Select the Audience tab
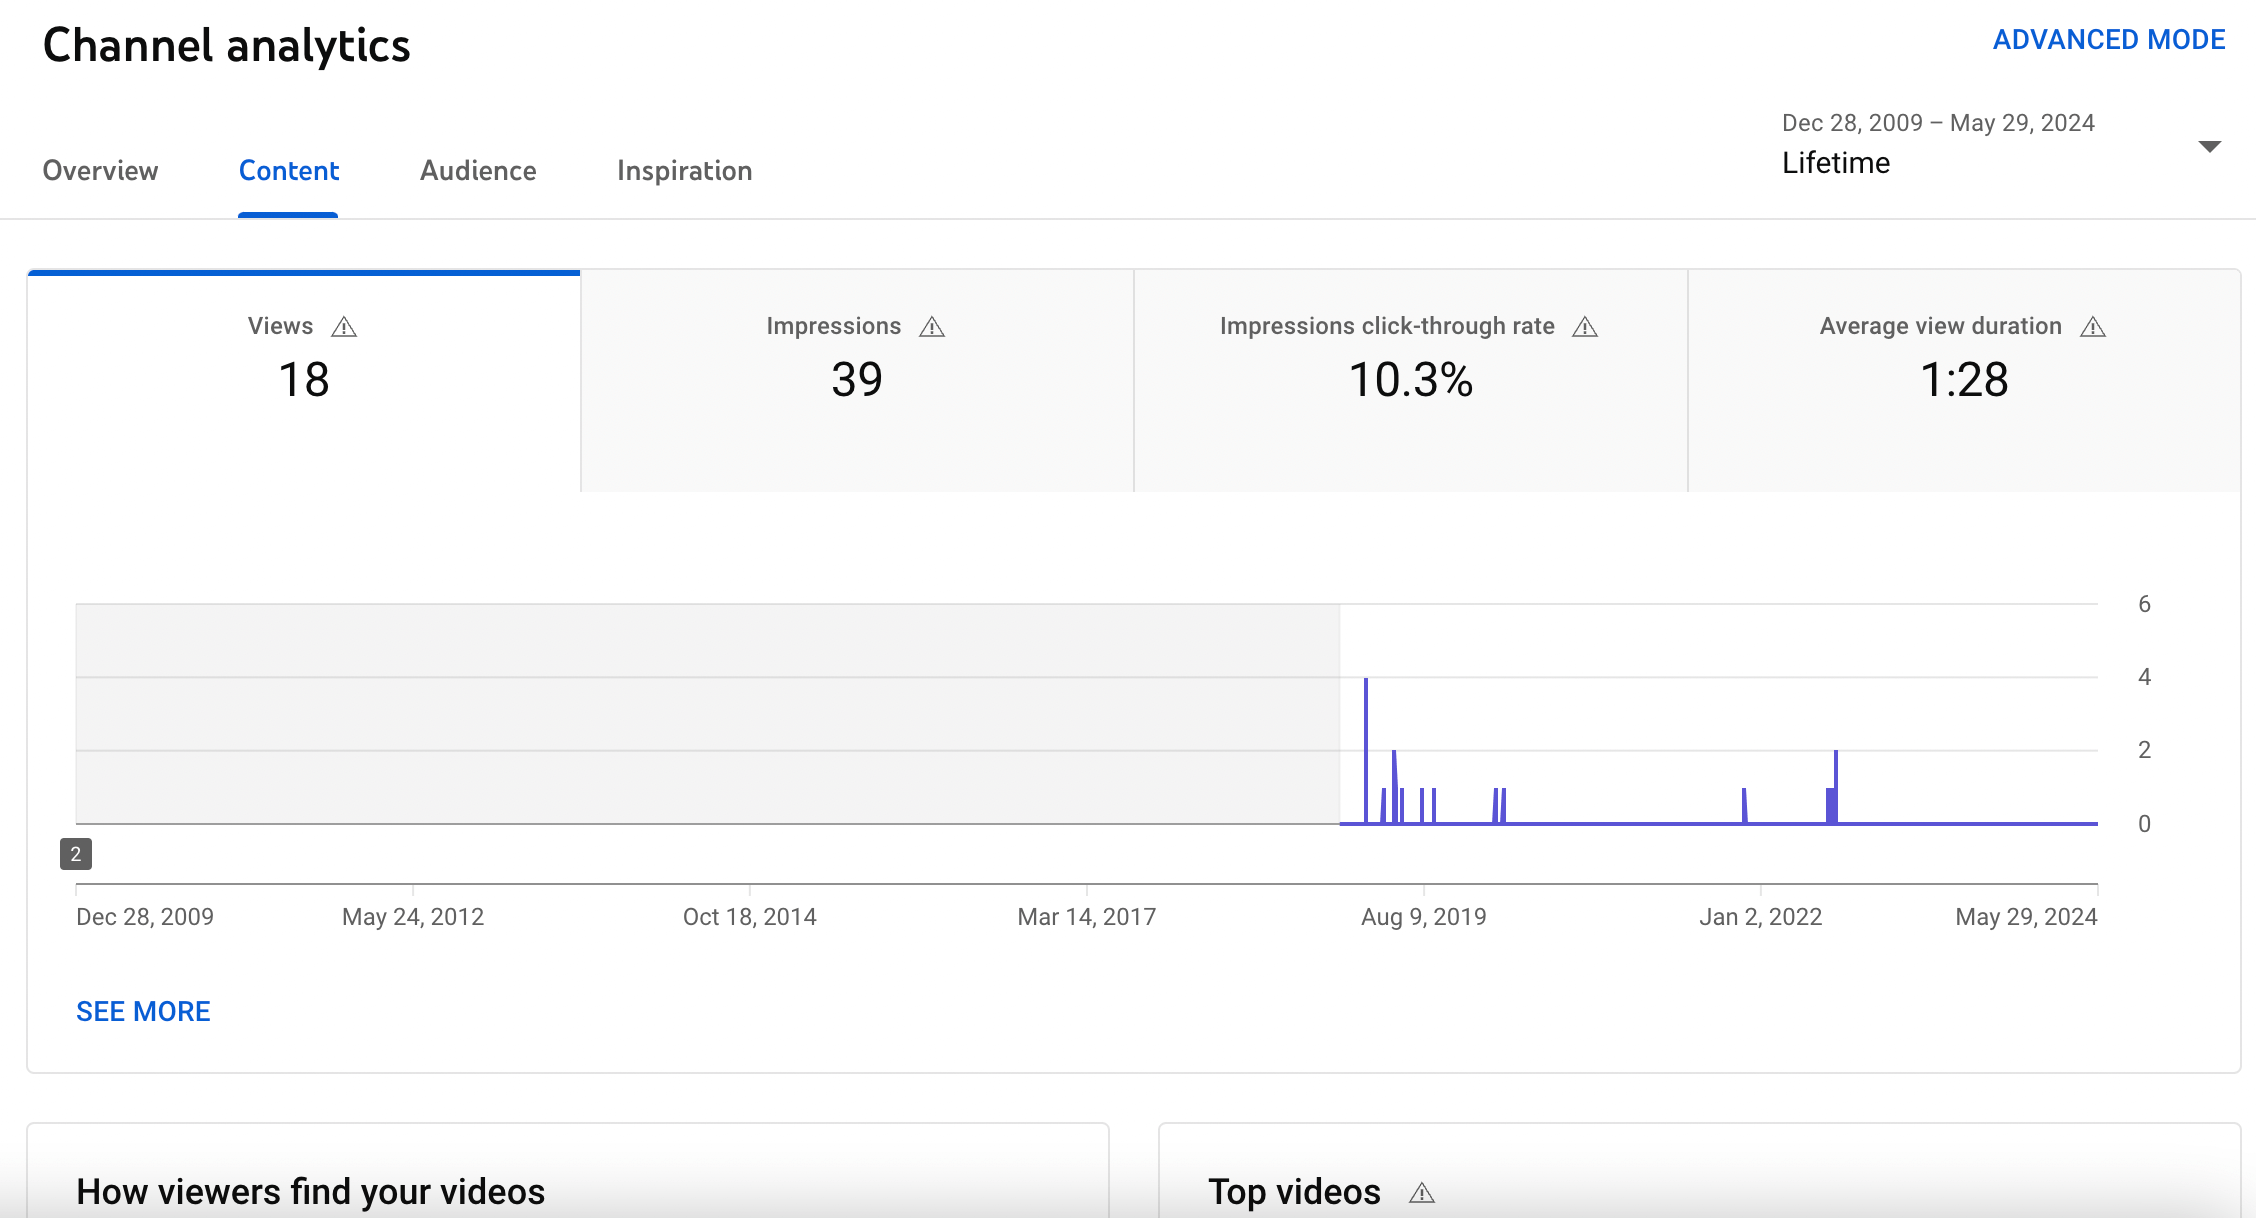The height and width of the screenshot is (1218, 2256). click(476, 170)
